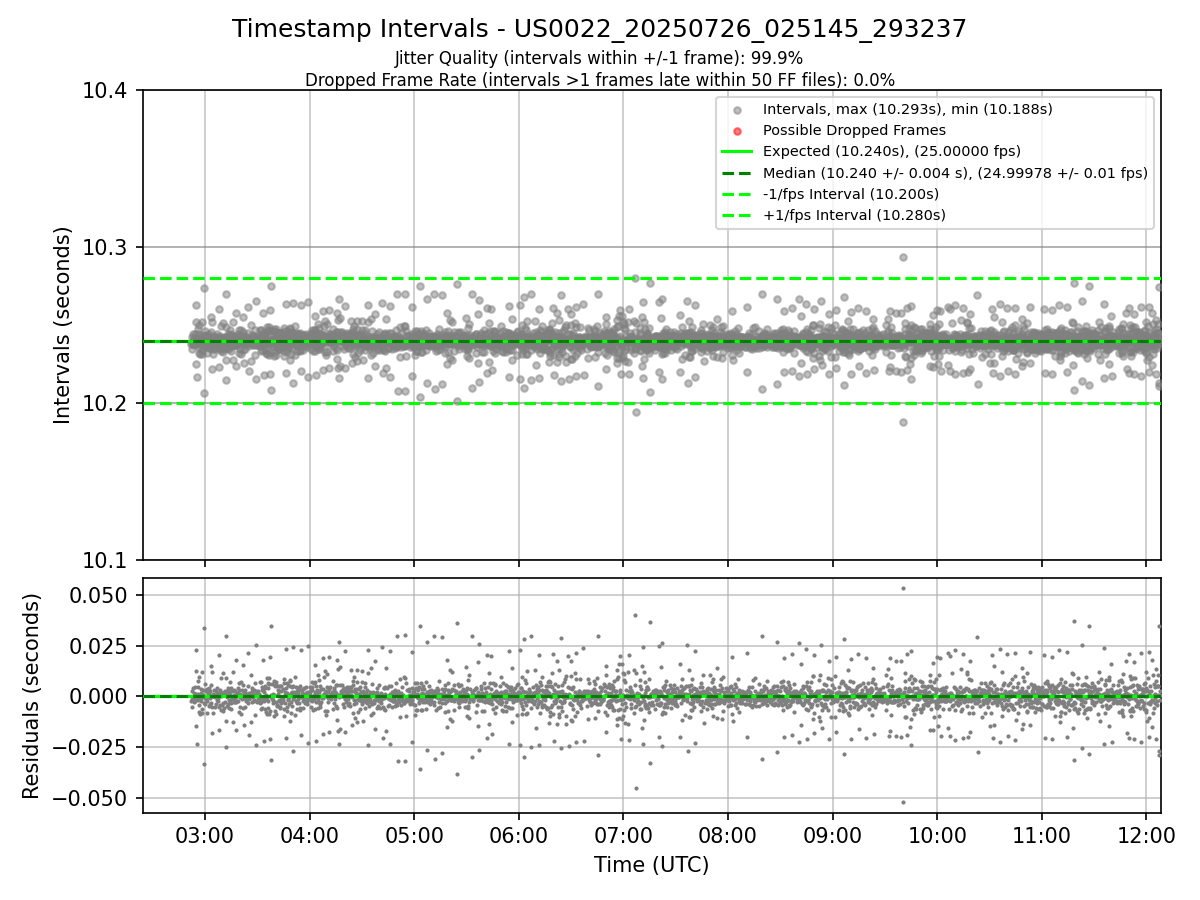Select the 'Dropped Frame Rate' subtitle line
The width and height of the screenshot is (1200, 900).
[599, 80]
